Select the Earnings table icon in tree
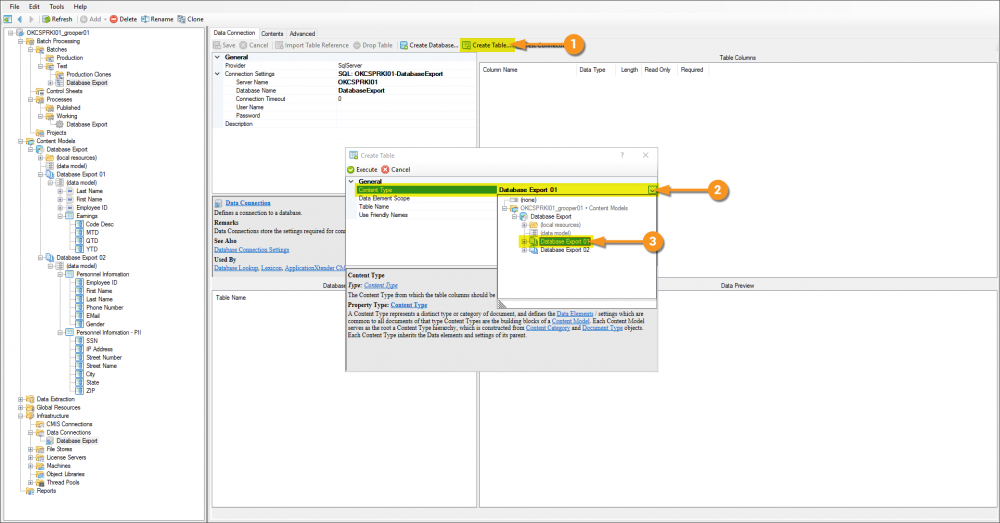The image size is (1000, 523). pyautogui.click(x=70, y=216)
